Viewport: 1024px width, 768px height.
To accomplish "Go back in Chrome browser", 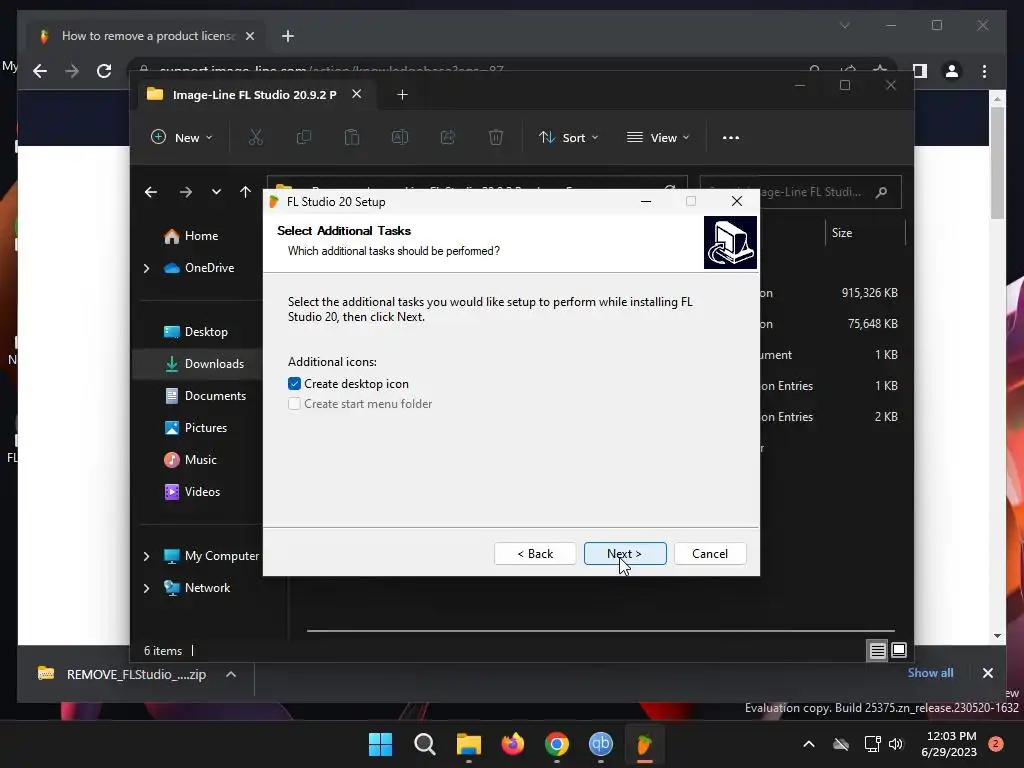I will (40, 71).
